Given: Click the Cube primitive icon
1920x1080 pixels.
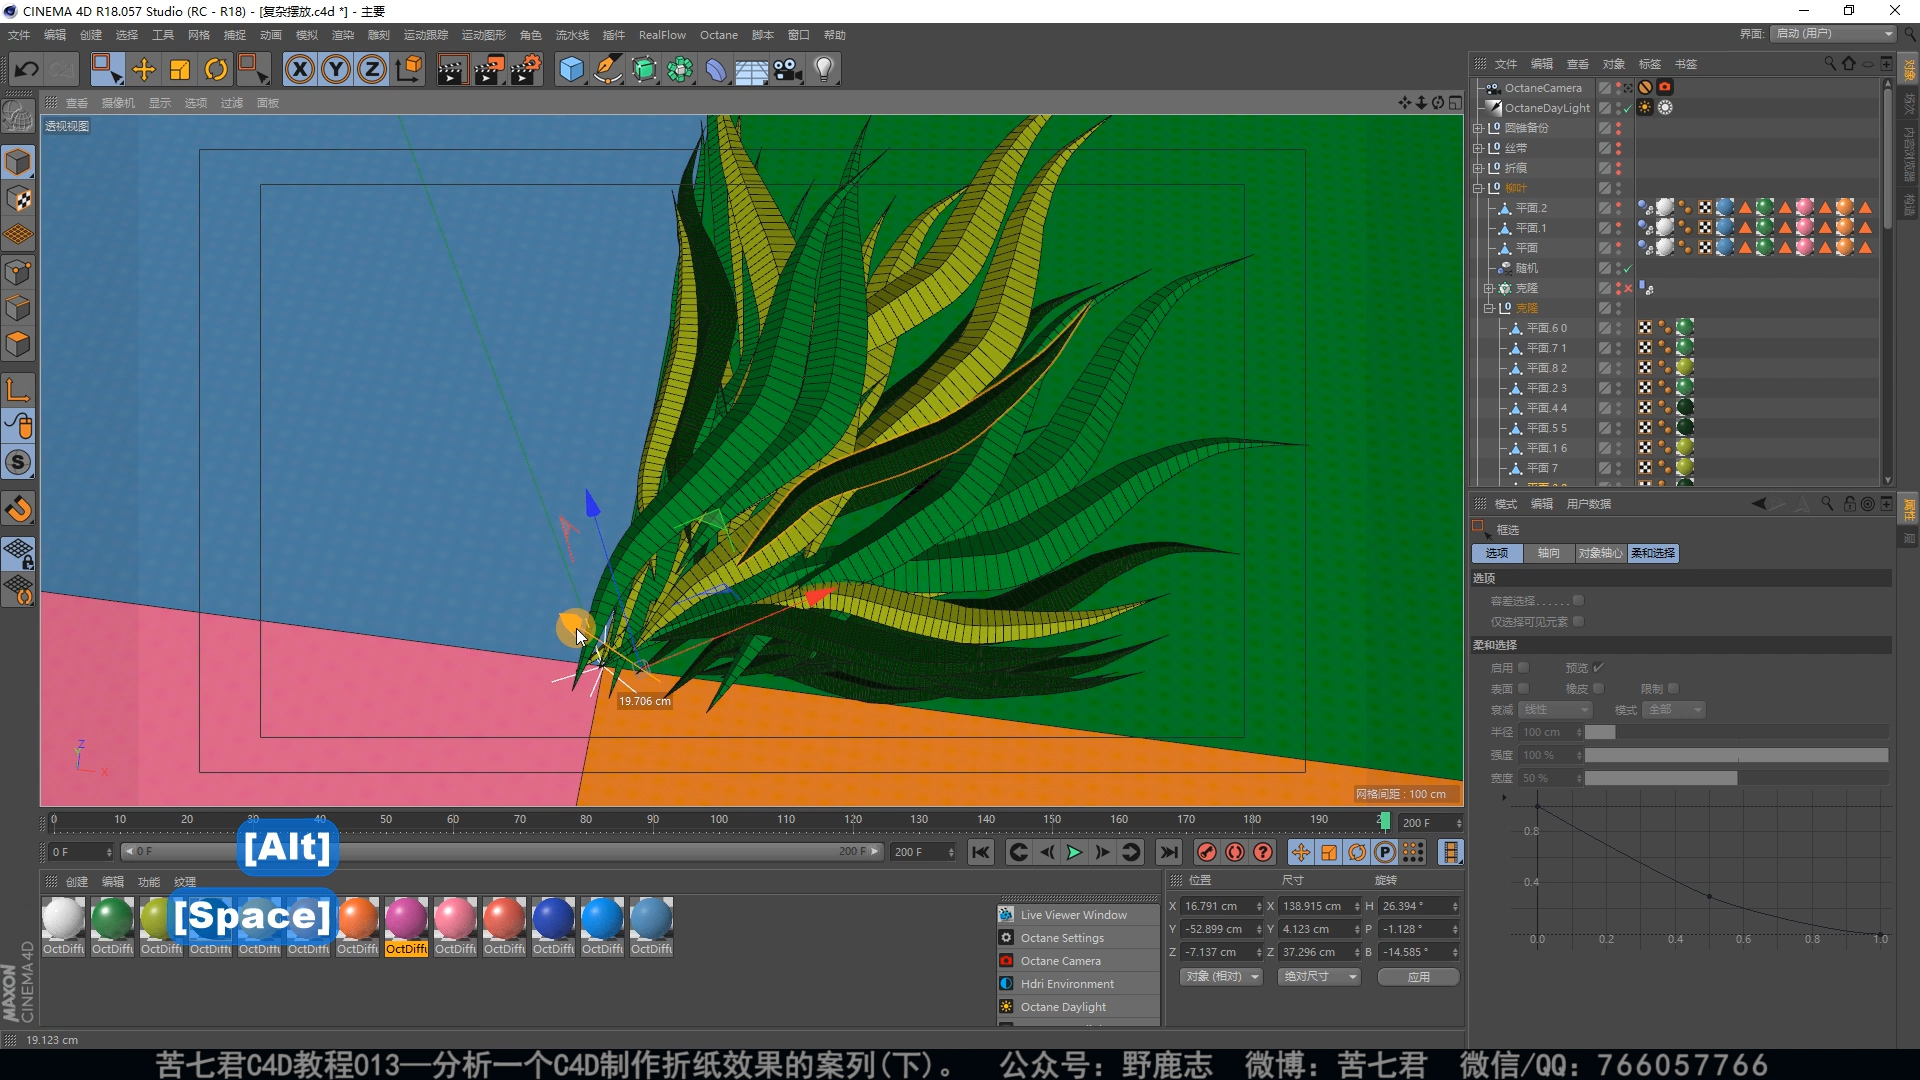Looking at the screenshot, I should point(571,69).
